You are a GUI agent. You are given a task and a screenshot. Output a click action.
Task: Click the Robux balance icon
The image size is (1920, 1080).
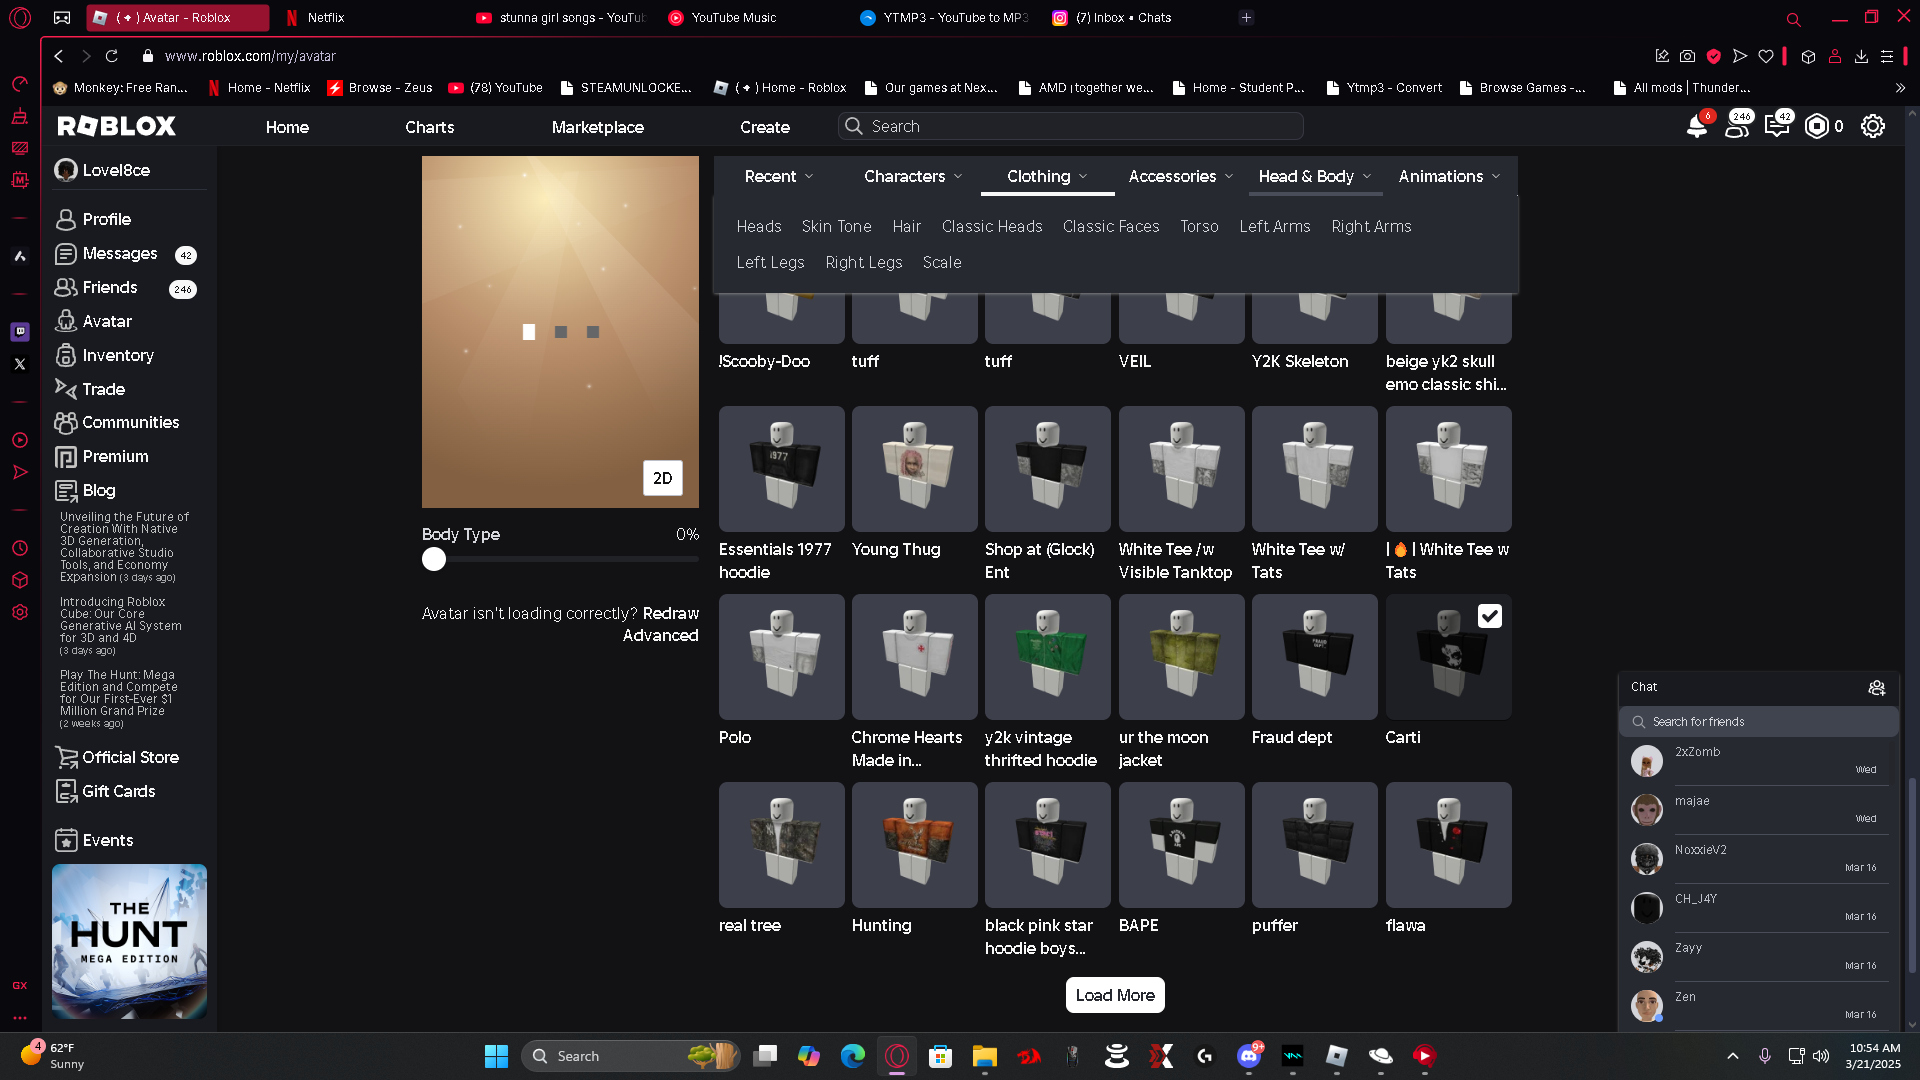1816,127
